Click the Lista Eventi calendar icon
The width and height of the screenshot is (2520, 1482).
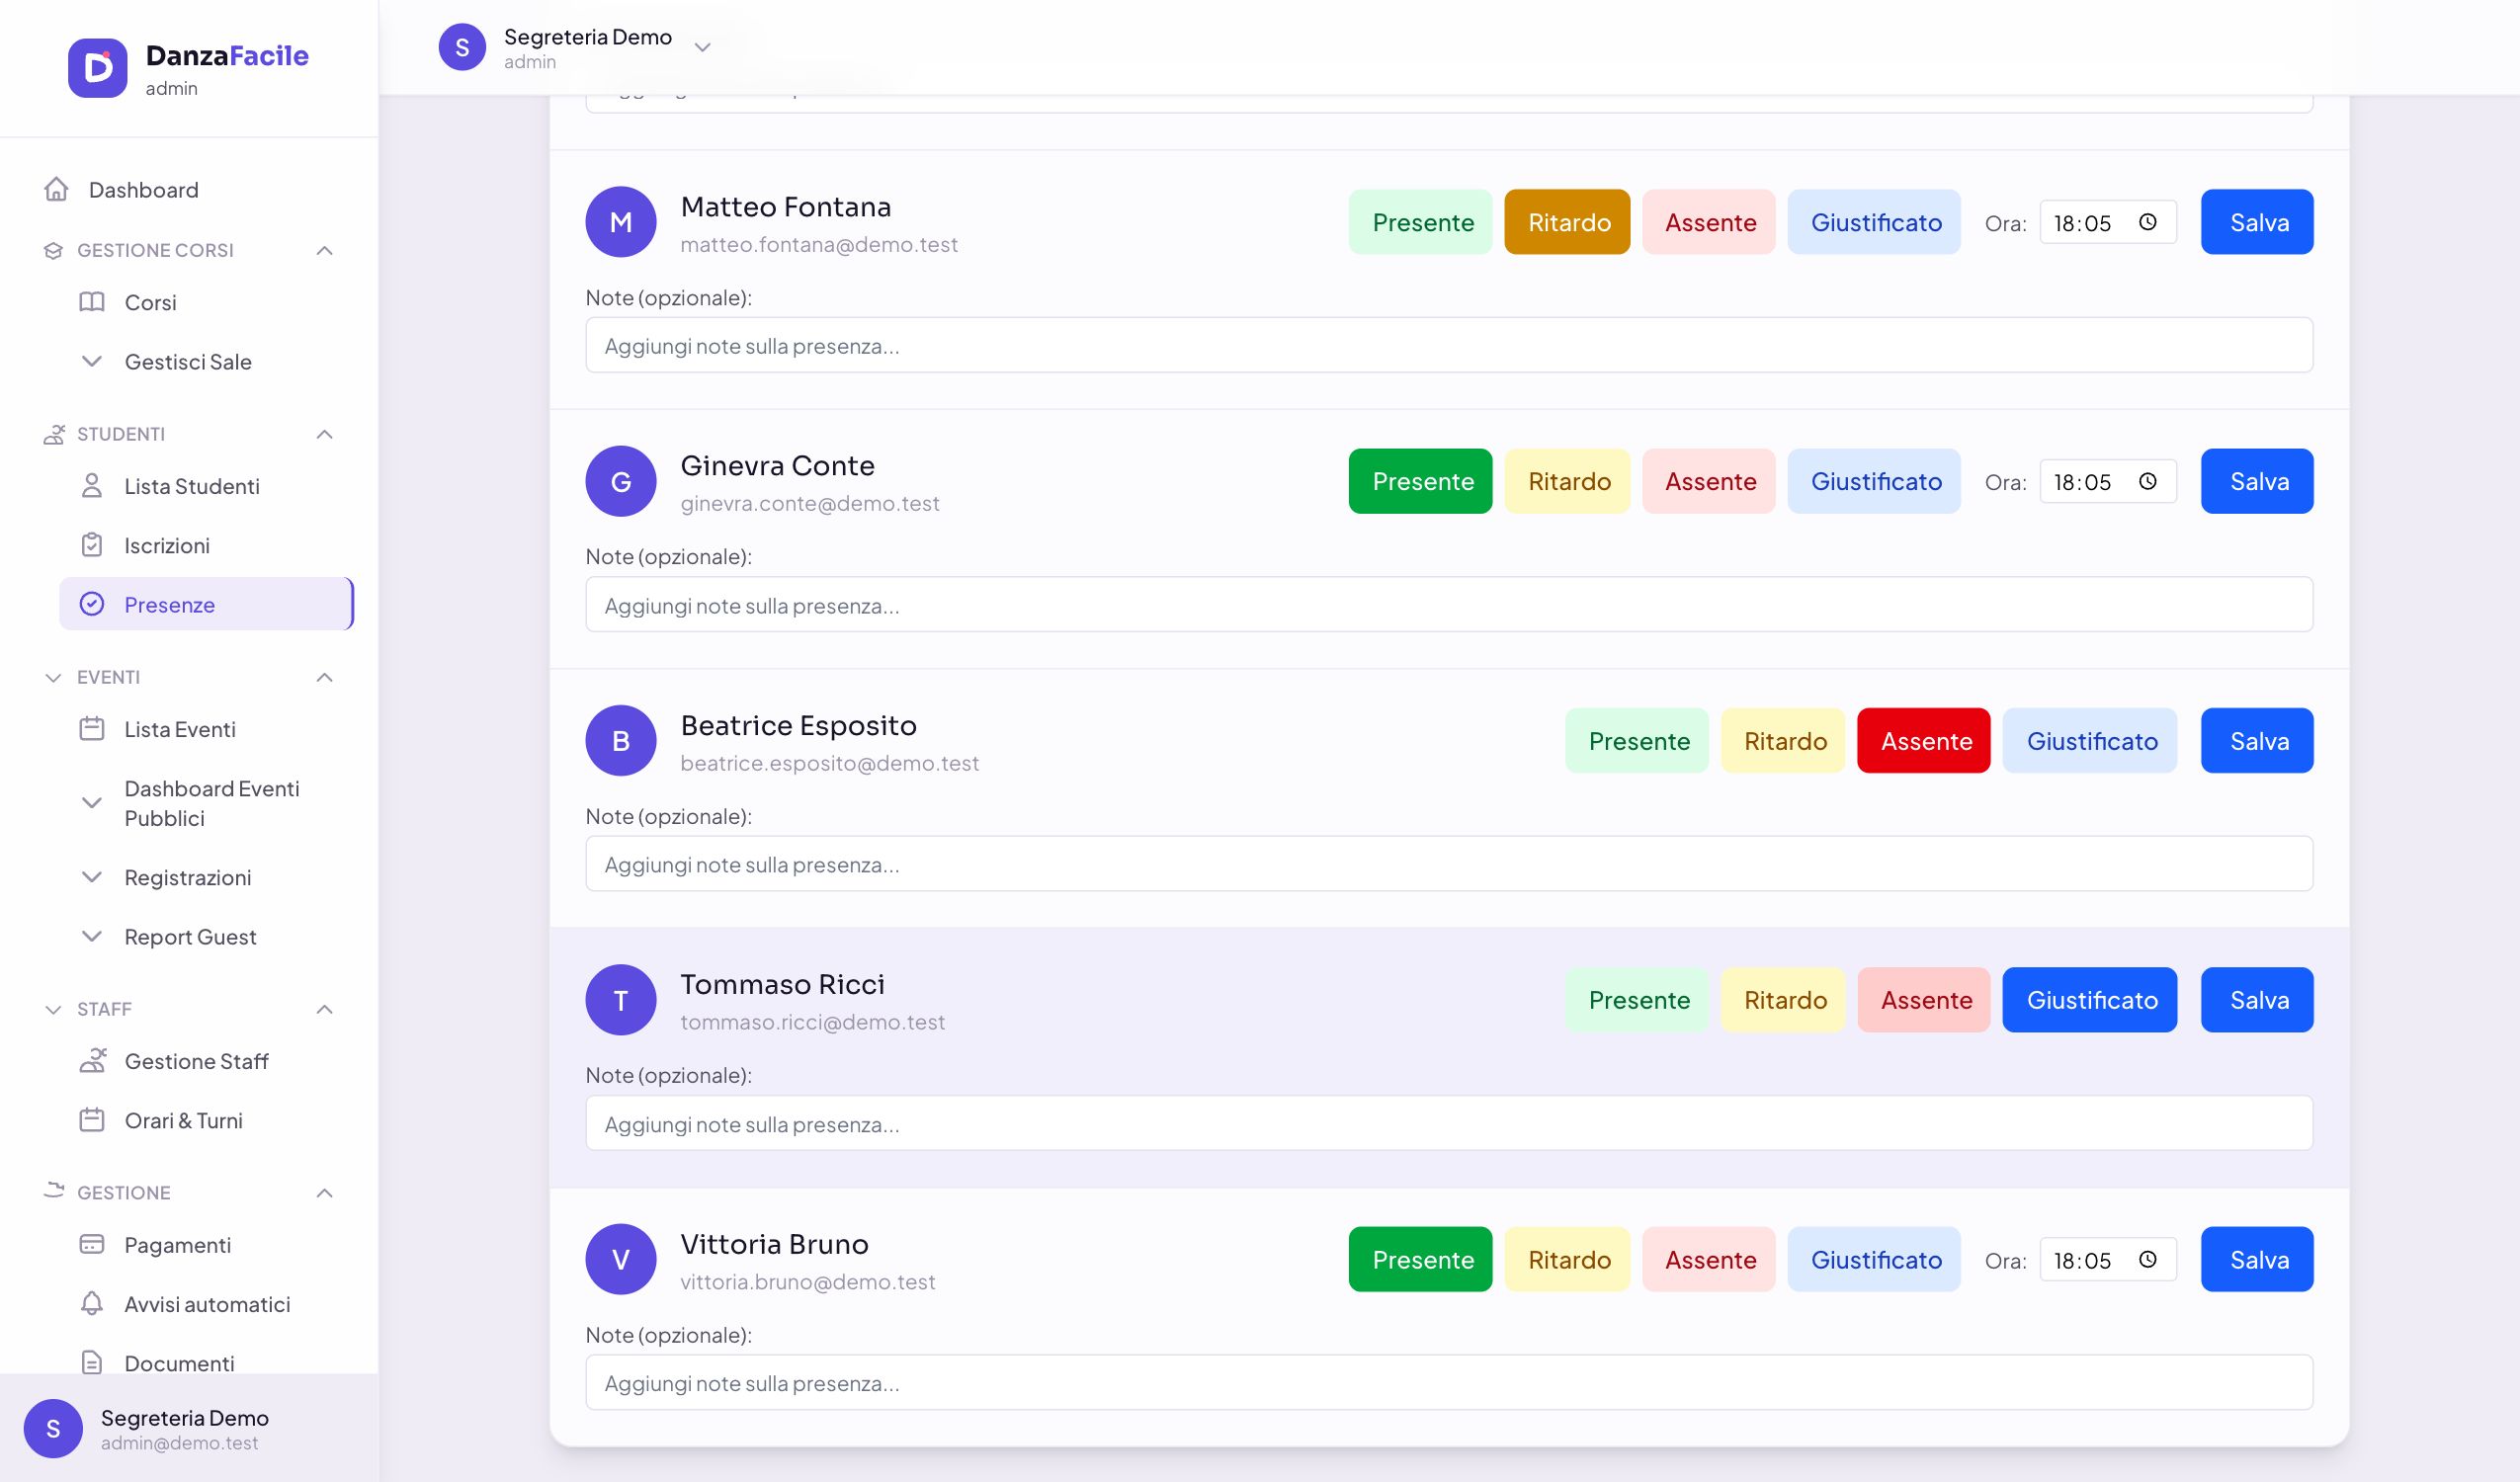[x=92, y=729]
